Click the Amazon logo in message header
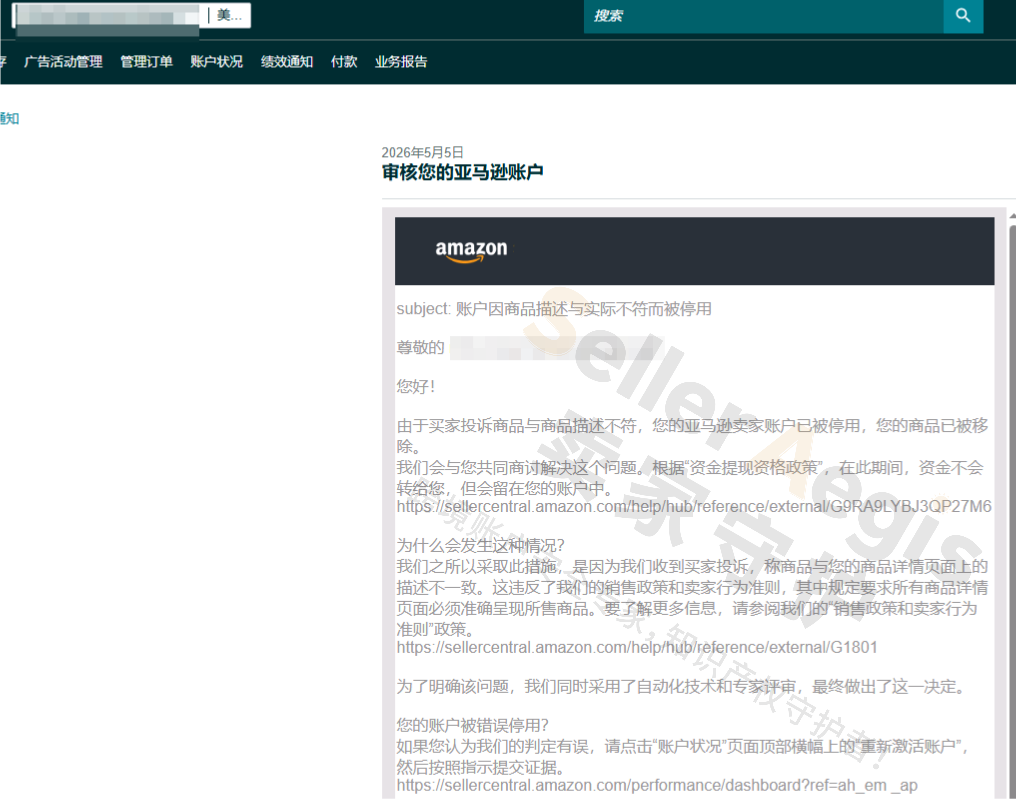This screenshot has width=1017, height=800. pos(471,250)
